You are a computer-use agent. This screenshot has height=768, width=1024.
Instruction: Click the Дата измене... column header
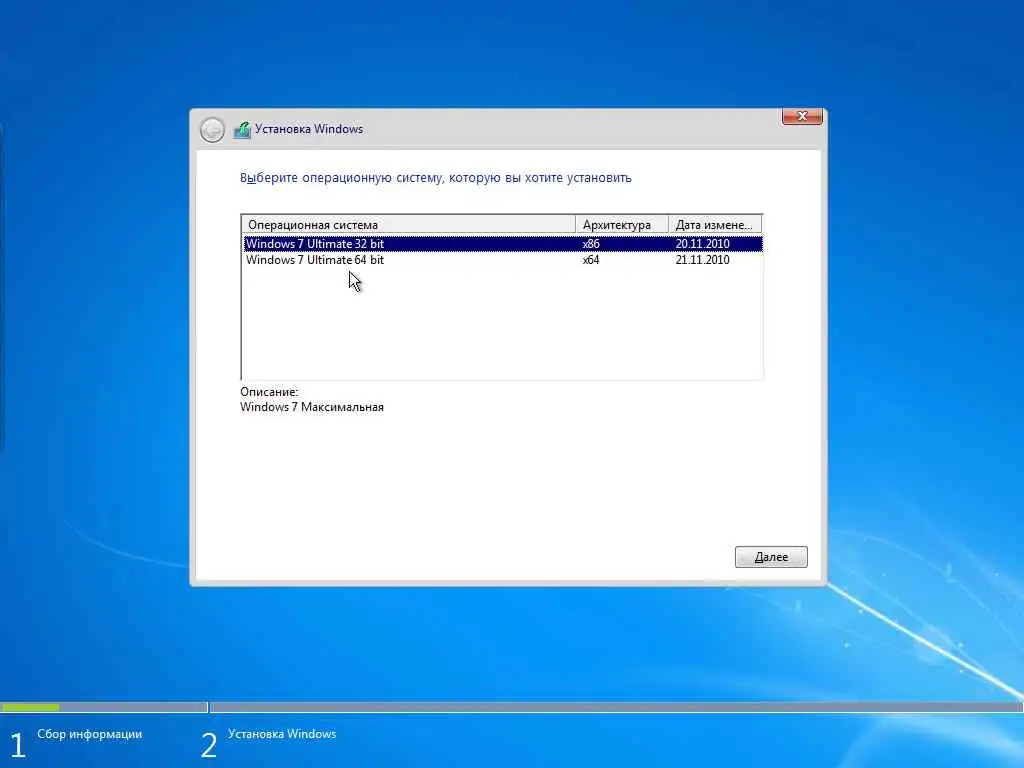click(715, 225)
